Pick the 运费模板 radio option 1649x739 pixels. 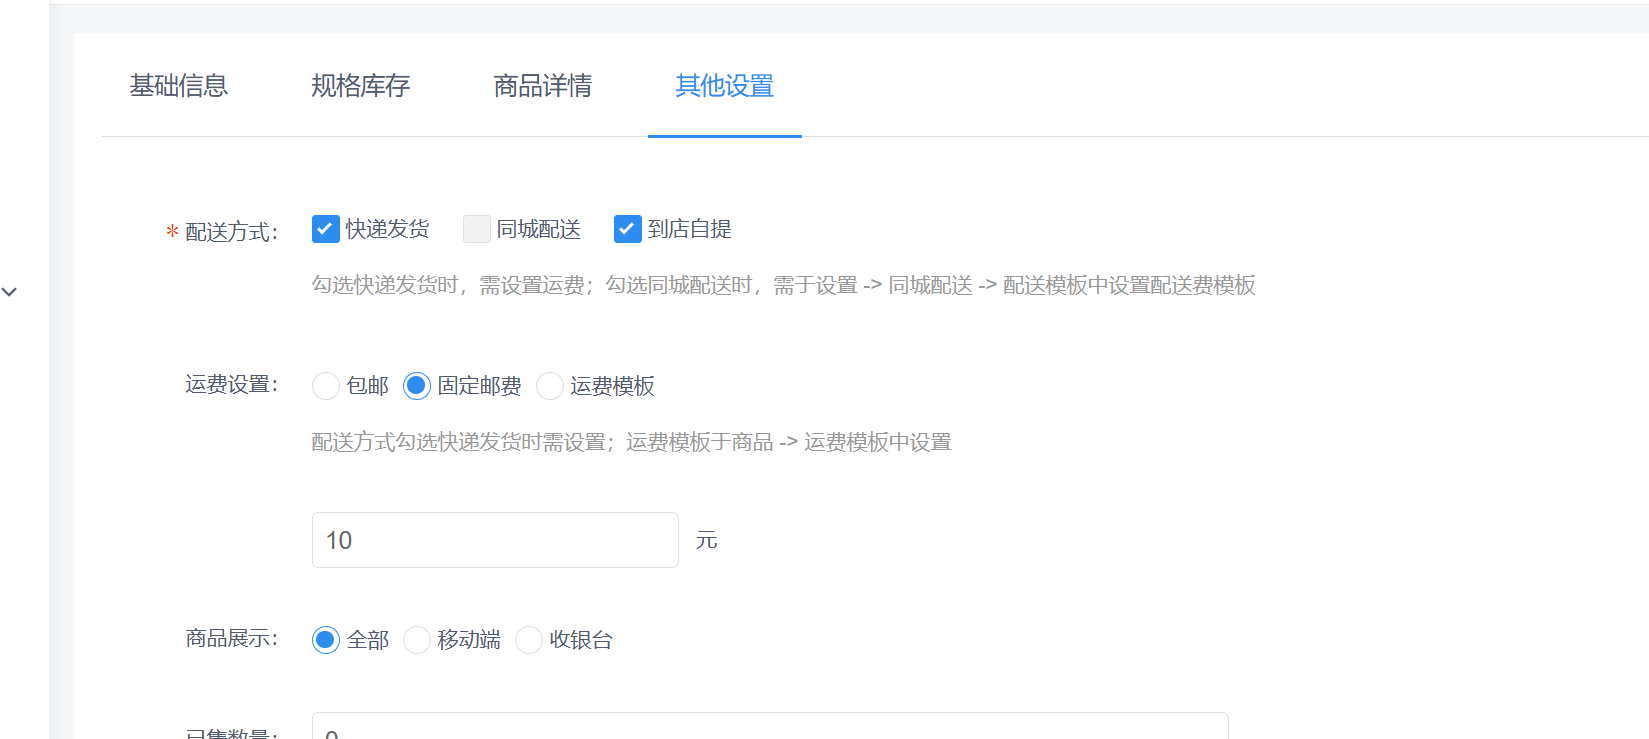pos(550,386)
